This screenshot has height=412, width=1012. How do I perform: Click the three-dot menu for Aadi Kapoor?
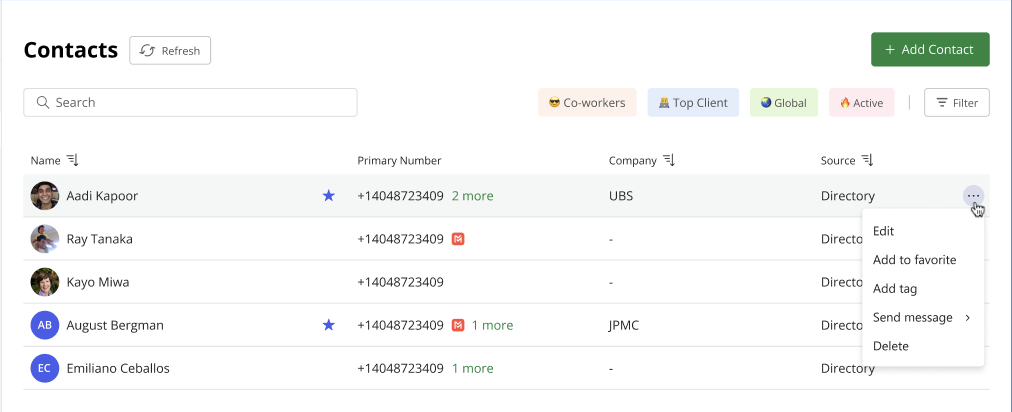click(x=973, y=196)
